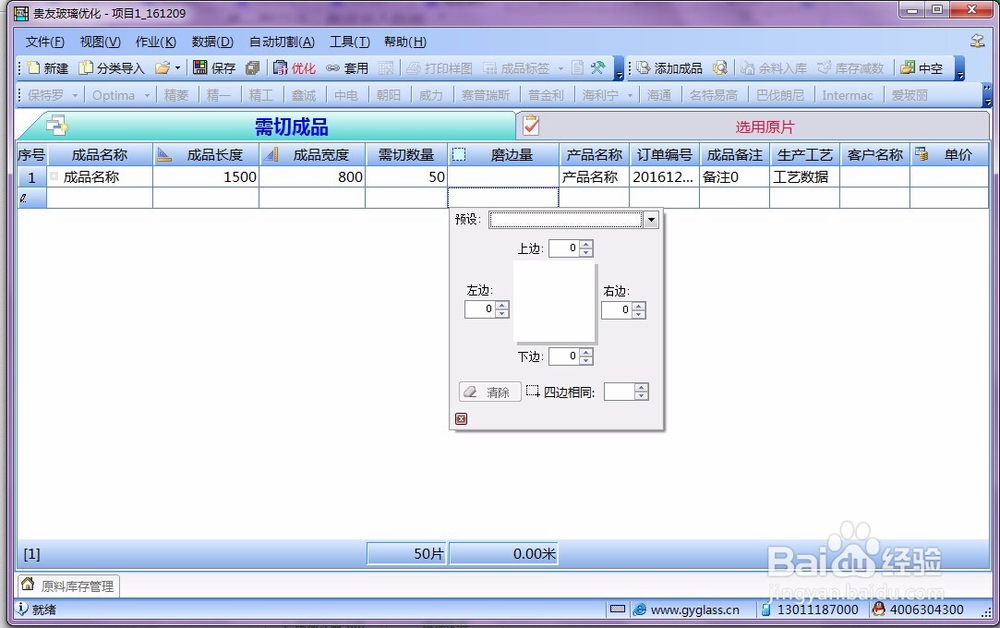Select the cell with width 800
The height and width of the screenshot is (628, 1000).
(x=312, y=177)
